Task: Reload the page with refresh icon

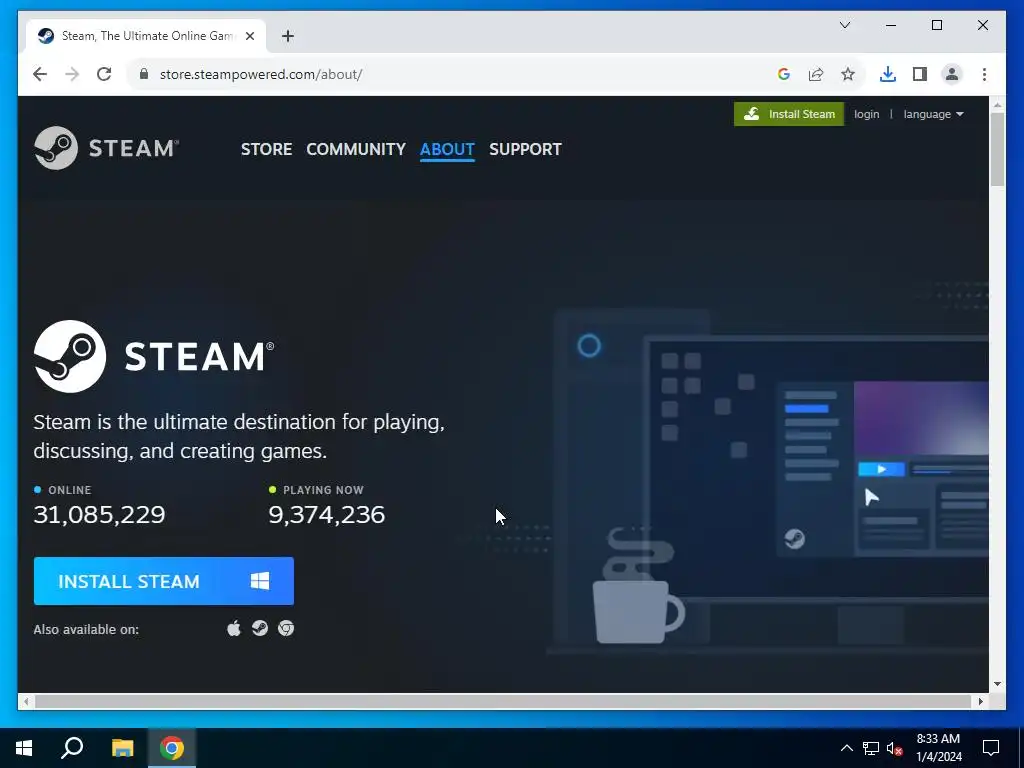Action: click(x=104, y=74)
